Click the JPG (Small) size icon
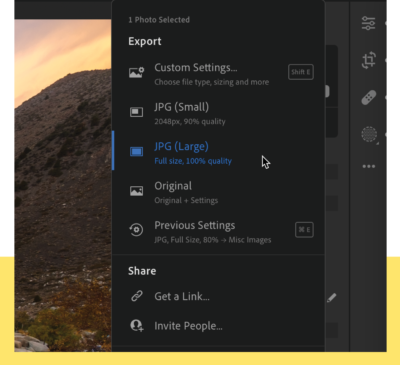Image resolution: width=400 pixels, height=365 pixels. (x=136, y=112)
